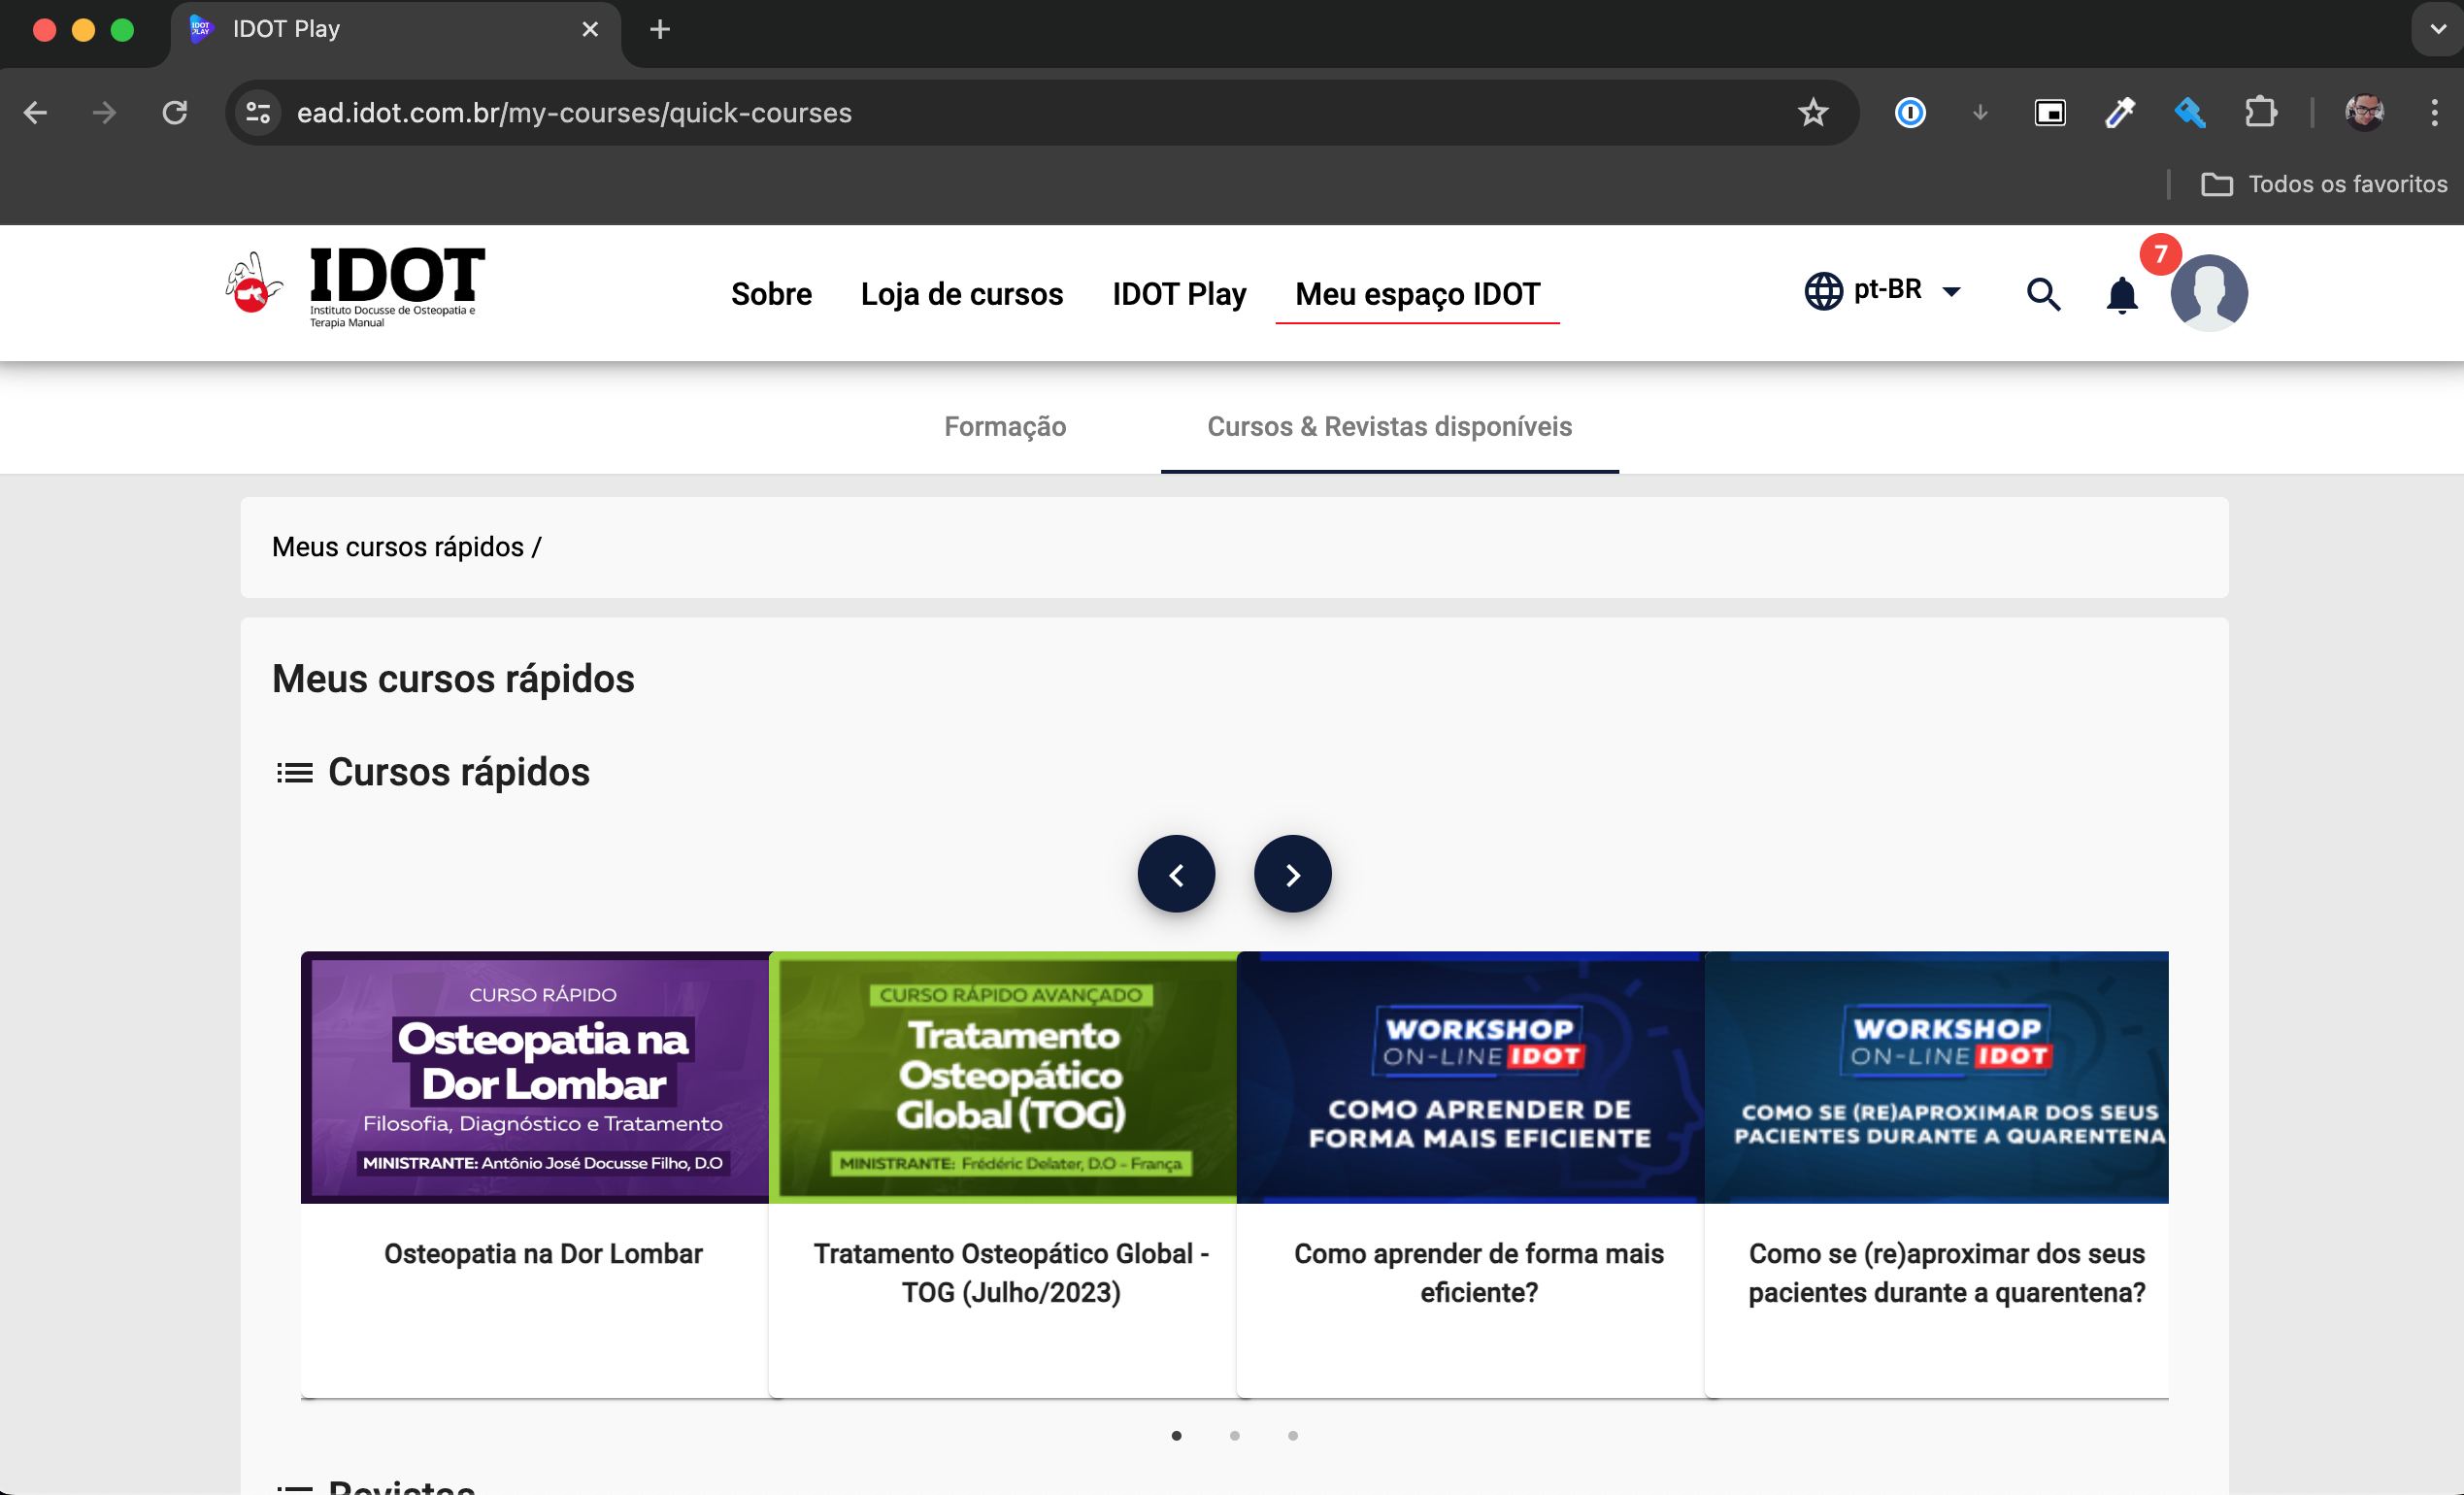
Task: Go to previous carousel slide
Action: pos(1176,874)
